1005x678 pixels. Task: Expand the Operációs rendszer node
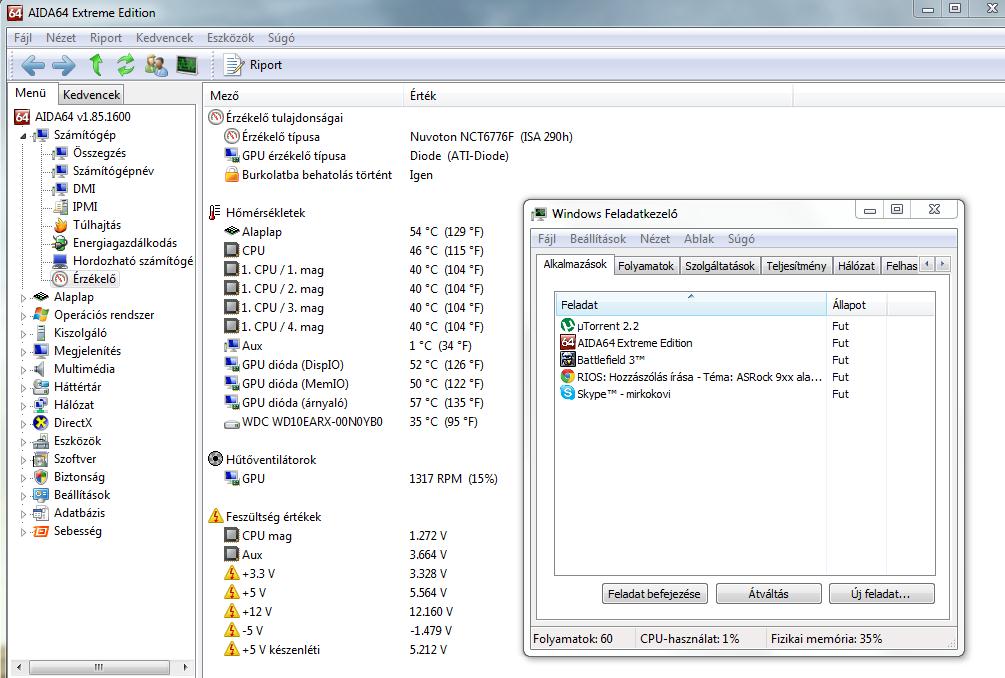click(x=24, y=315)
